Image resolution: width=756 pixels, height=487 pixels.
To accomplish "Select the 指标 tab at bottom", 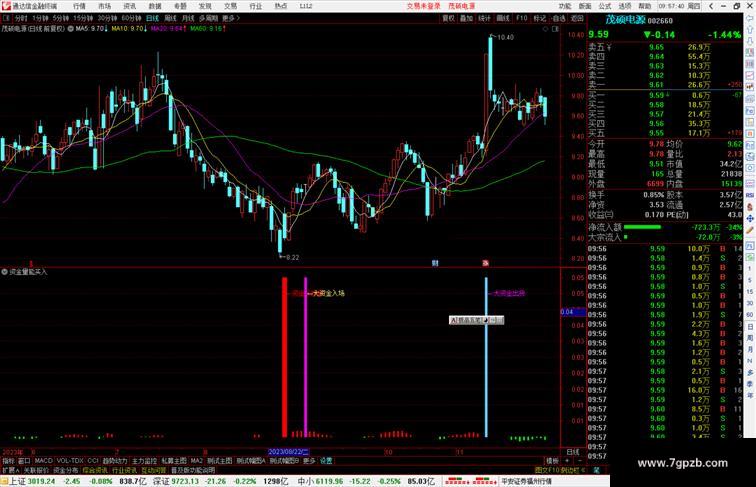I will pos(8,461).
